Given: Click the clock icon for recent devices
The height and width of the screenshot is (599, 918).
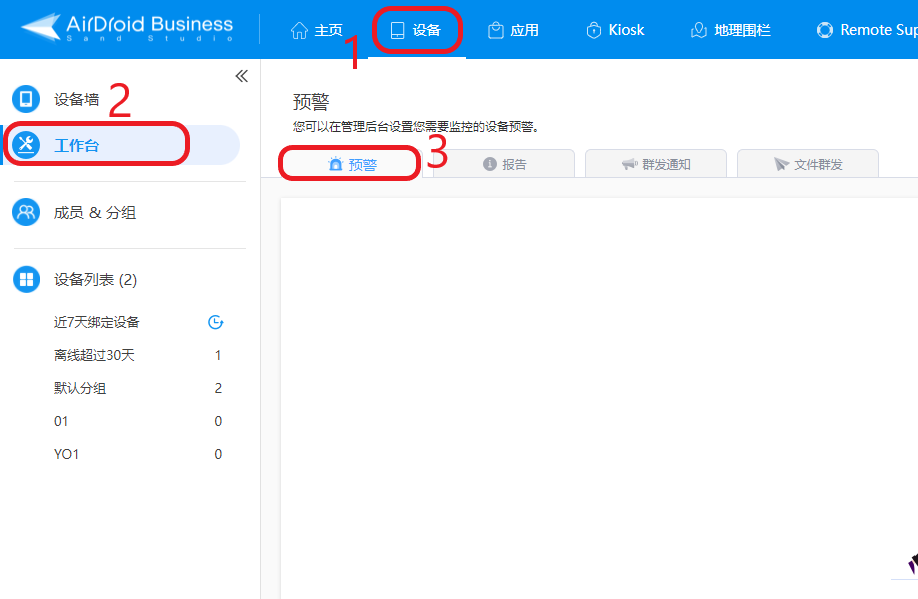Looking at the screenshot, I should [x=215, y=322].
